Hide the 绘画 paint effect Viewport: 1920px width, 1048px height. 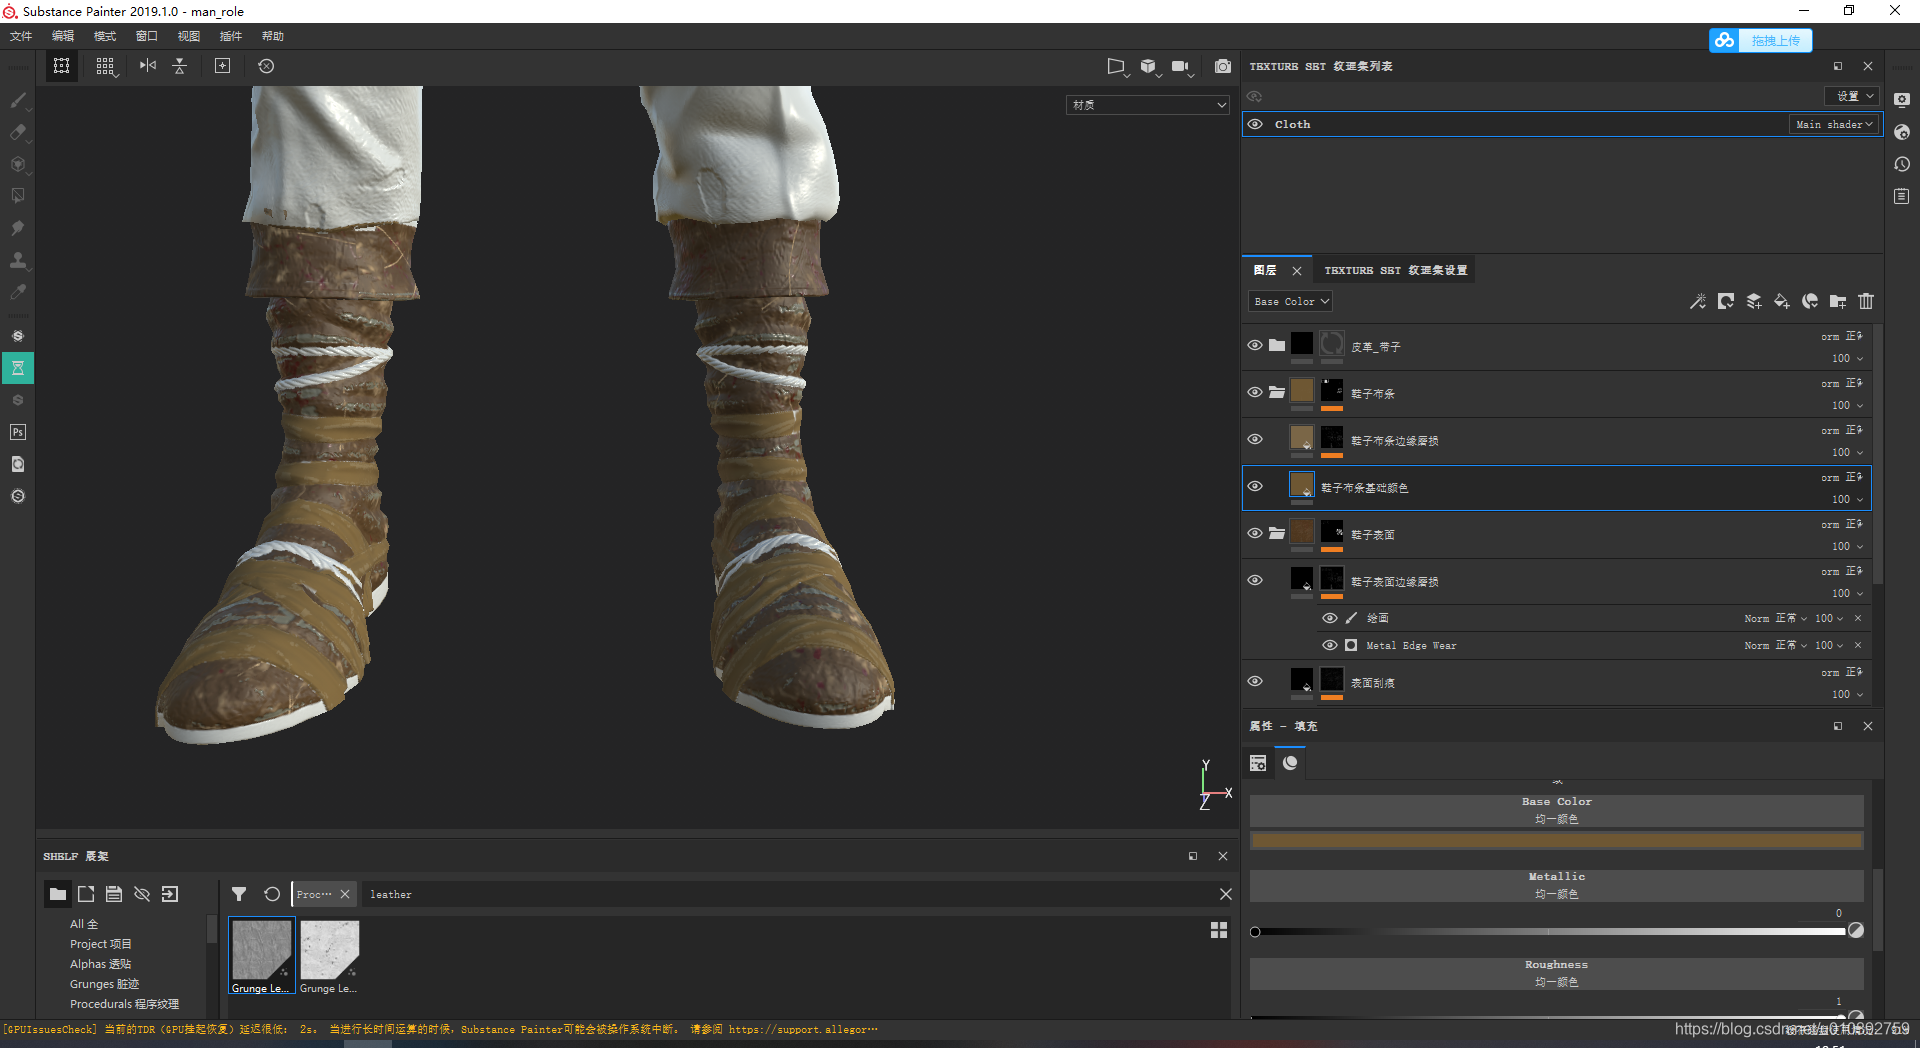click(x=1330, y=618)
